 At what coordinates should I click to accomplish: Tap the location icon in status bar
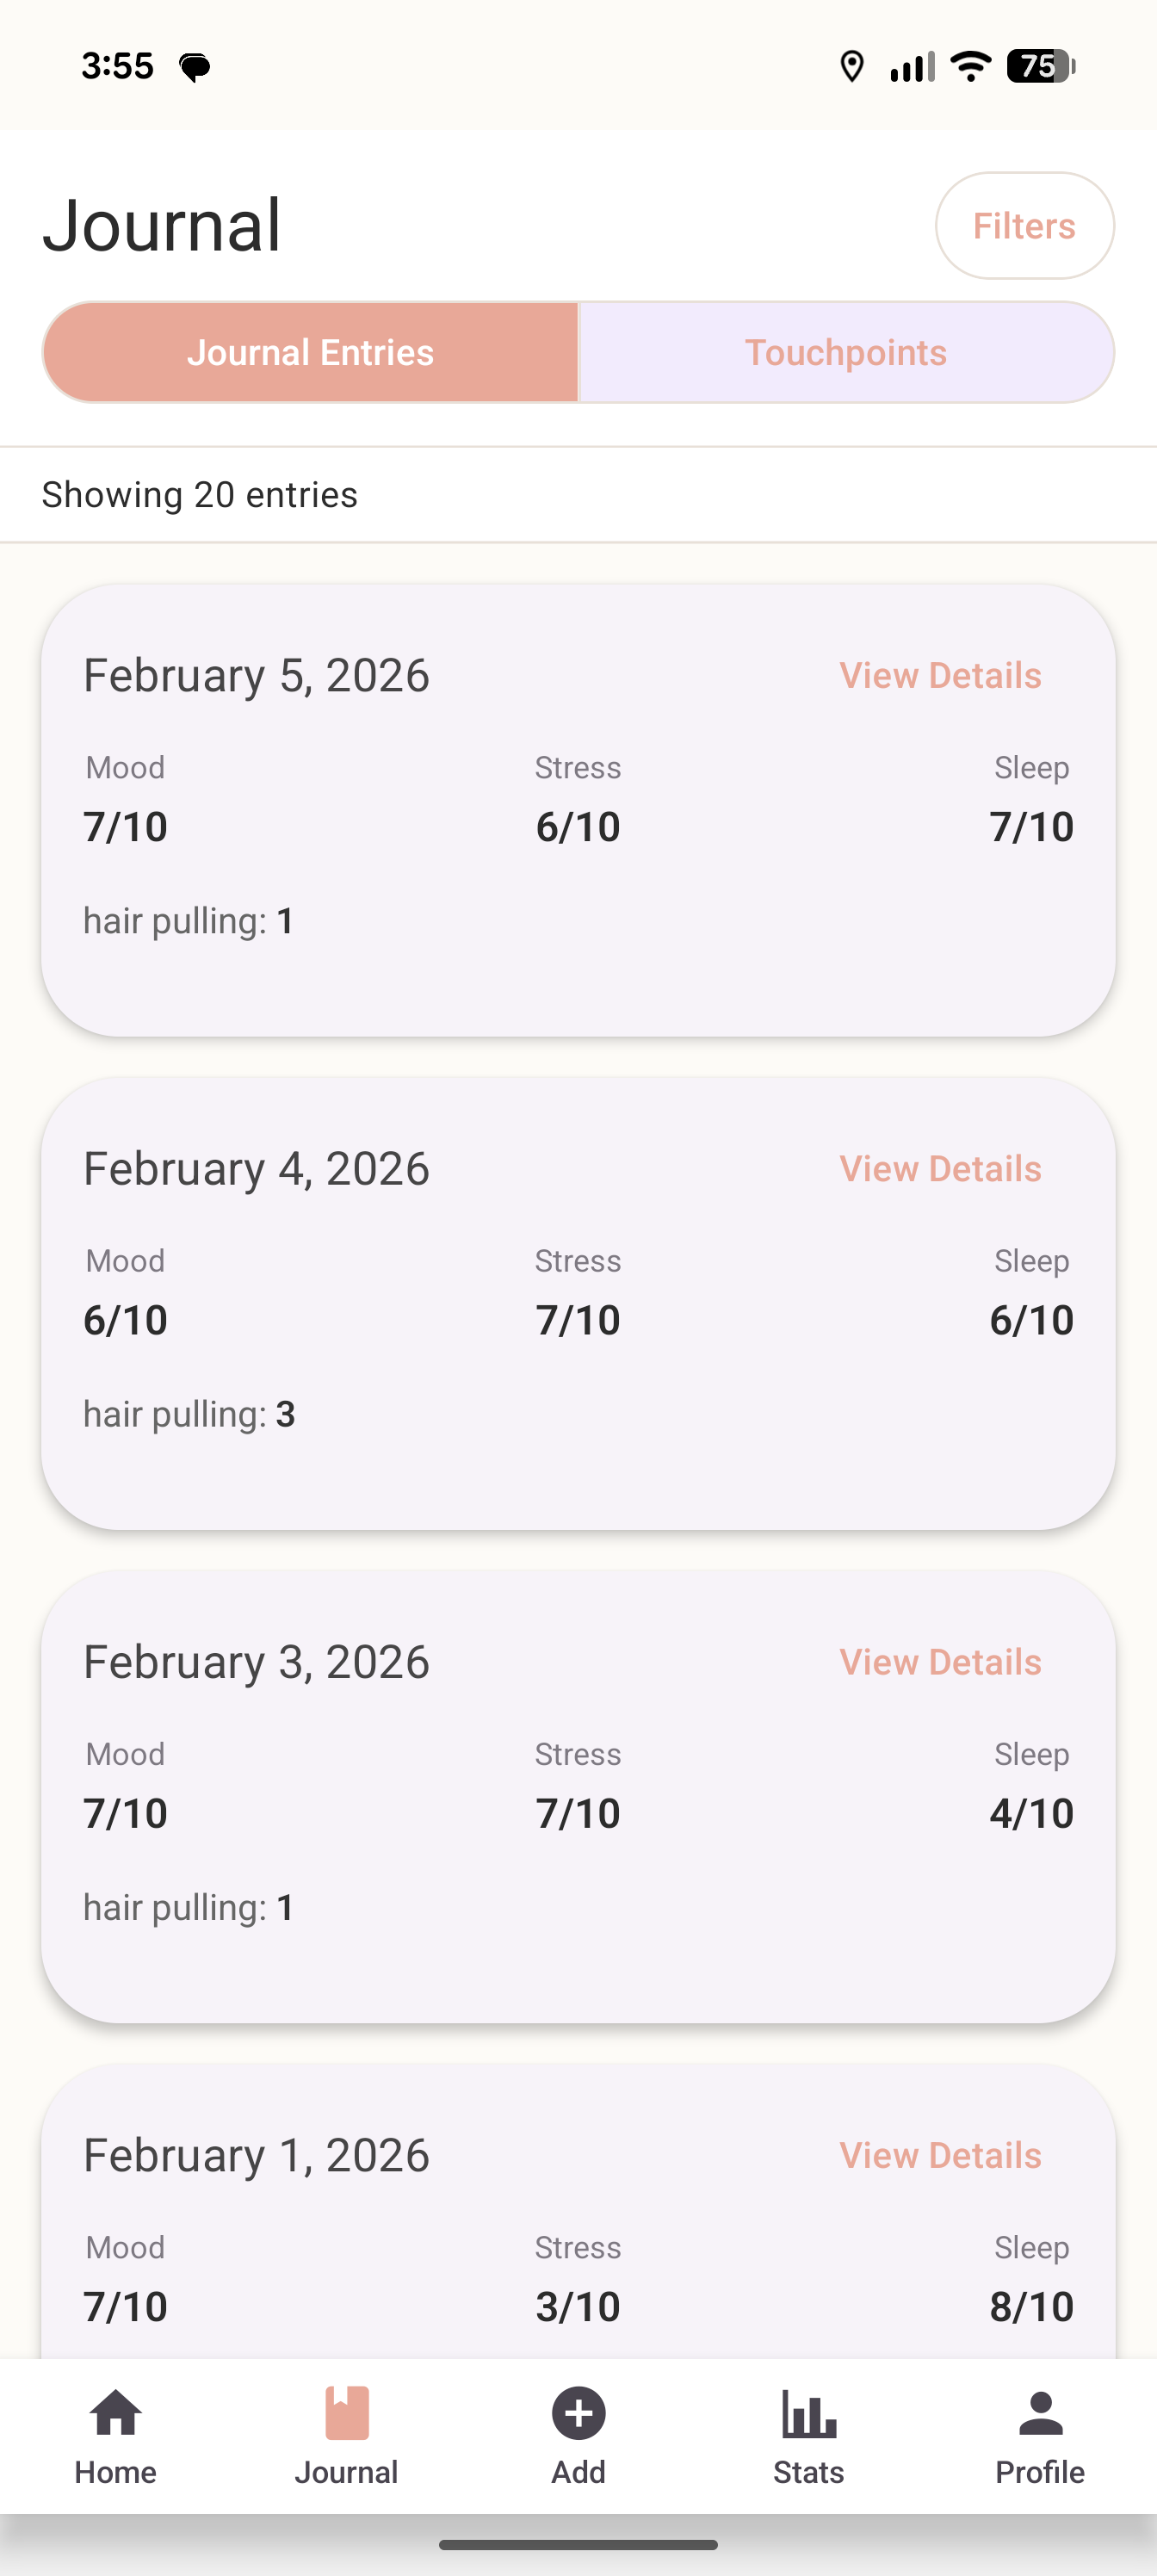tap(851, 67)
